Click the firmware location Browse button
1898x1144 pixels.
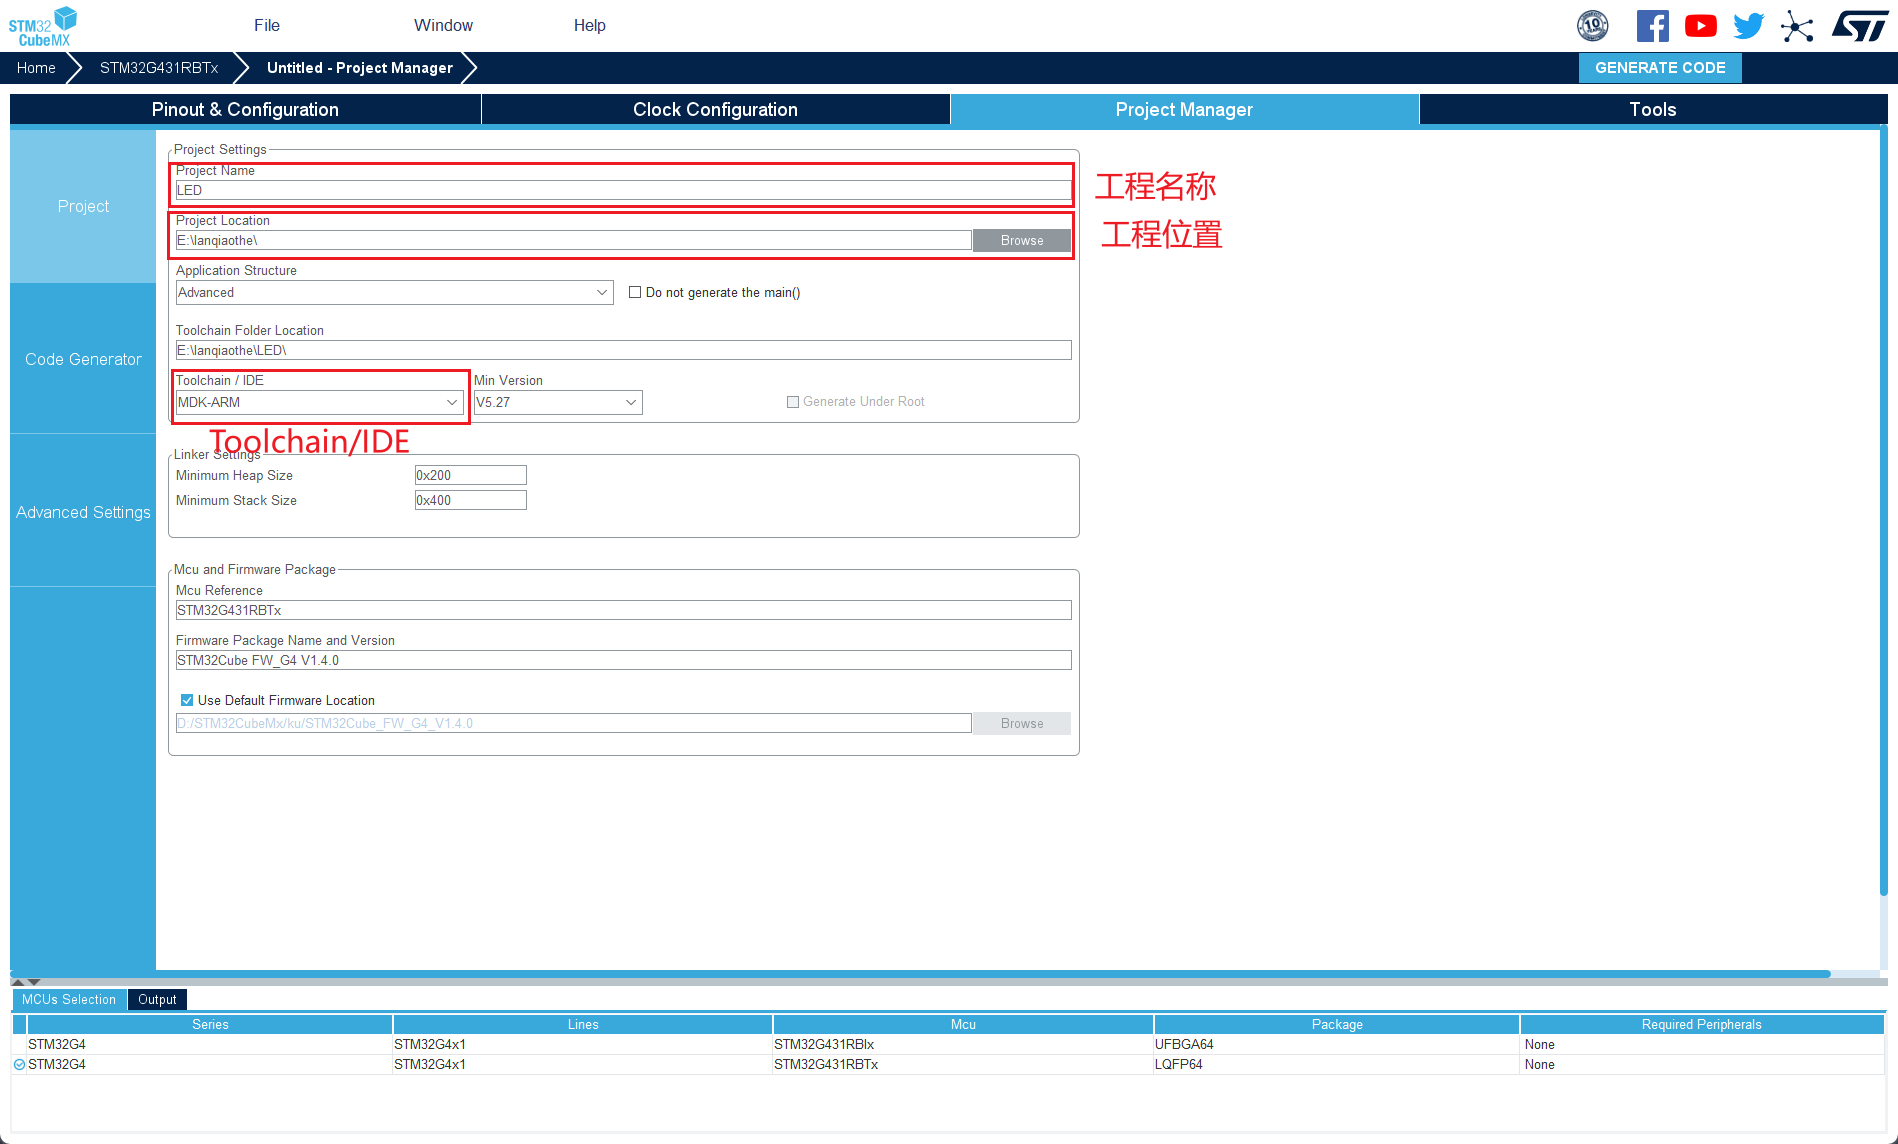[x=1022, y=724]
